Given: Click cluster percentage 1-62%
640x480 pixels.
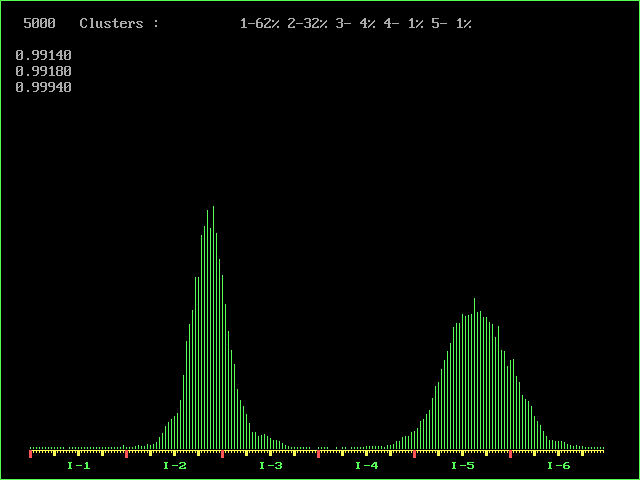Looking at the screenshot, I should pos(260,24).
